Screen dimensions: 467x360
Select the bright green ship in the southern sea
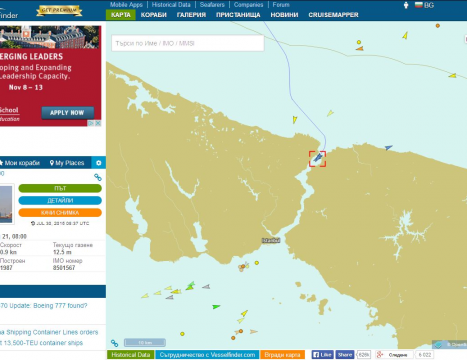pyautogui.click(x=216, y=306)
